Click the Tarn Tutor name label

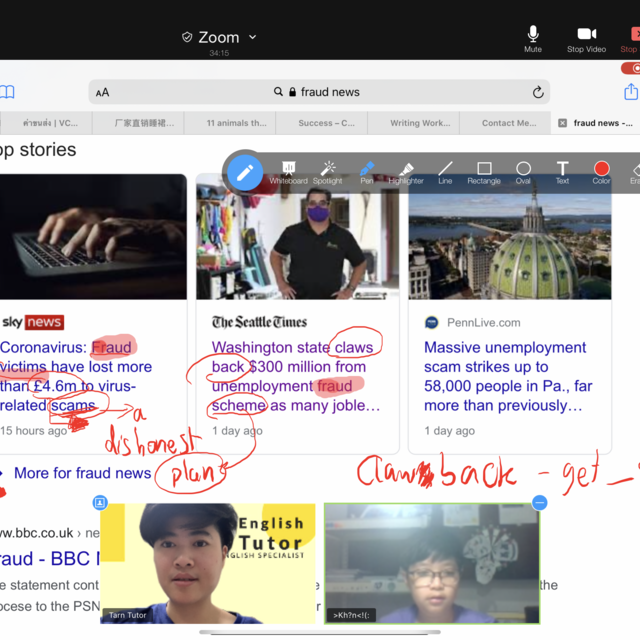point(127,615)
